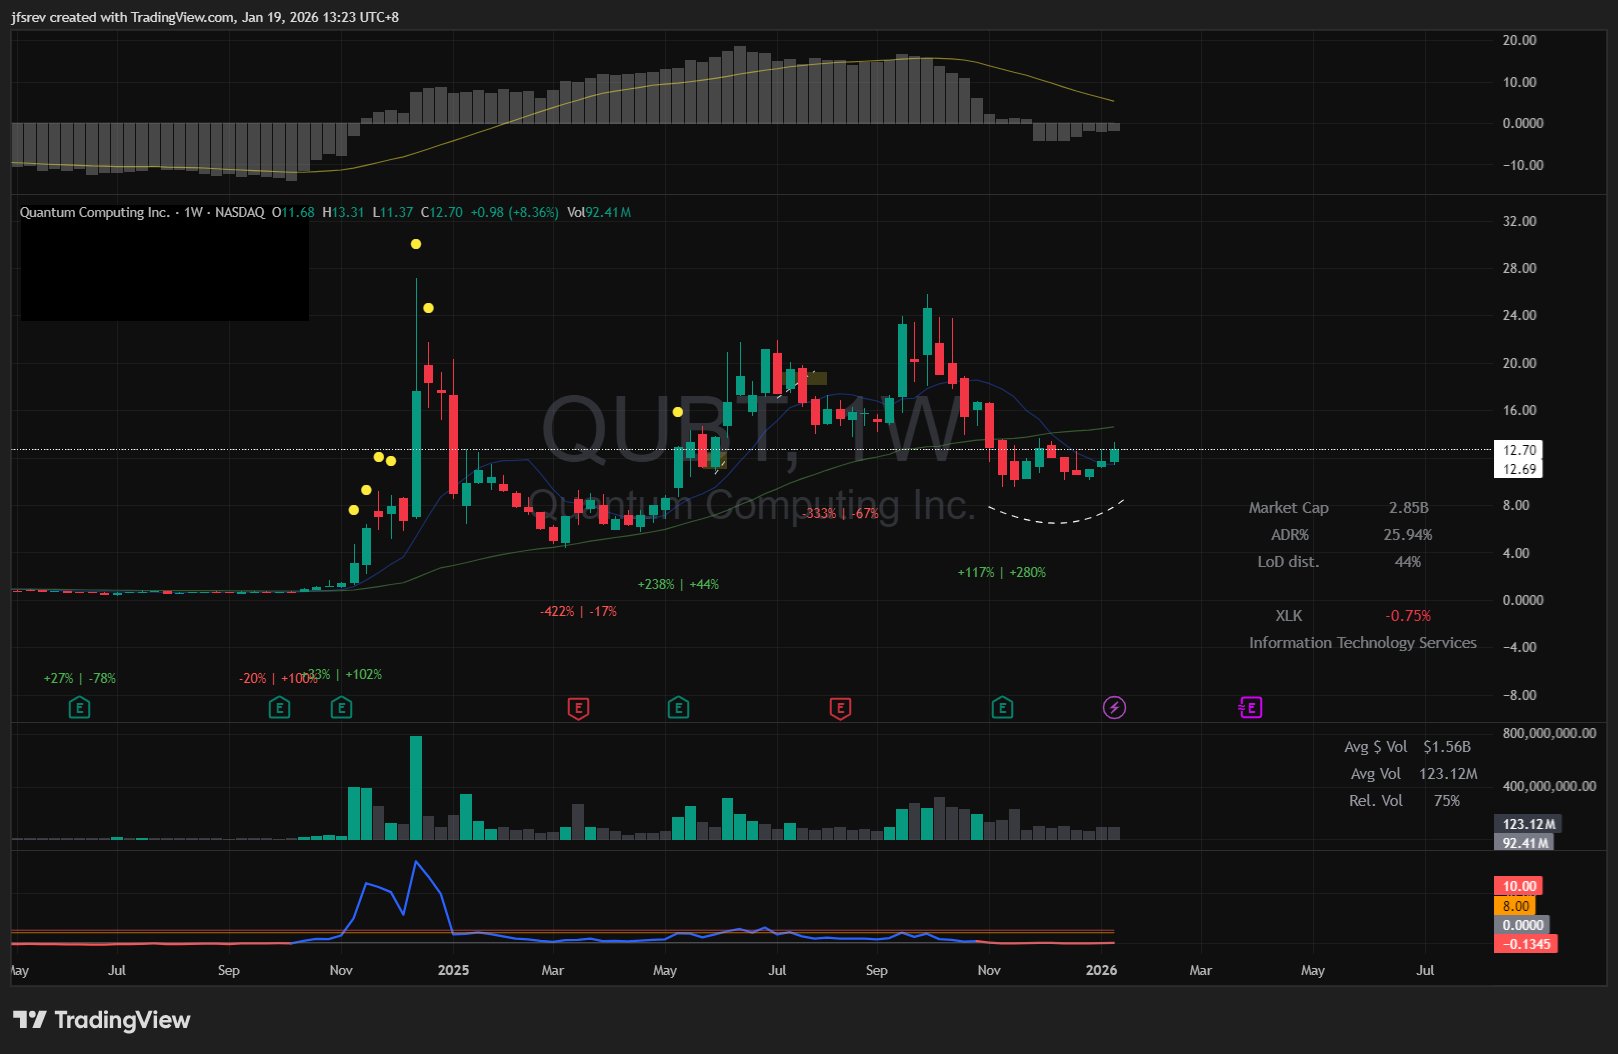Open green earnings marker between Sep and Nov 2024
The image size is (1618, 1054).
tap(279, 708)
